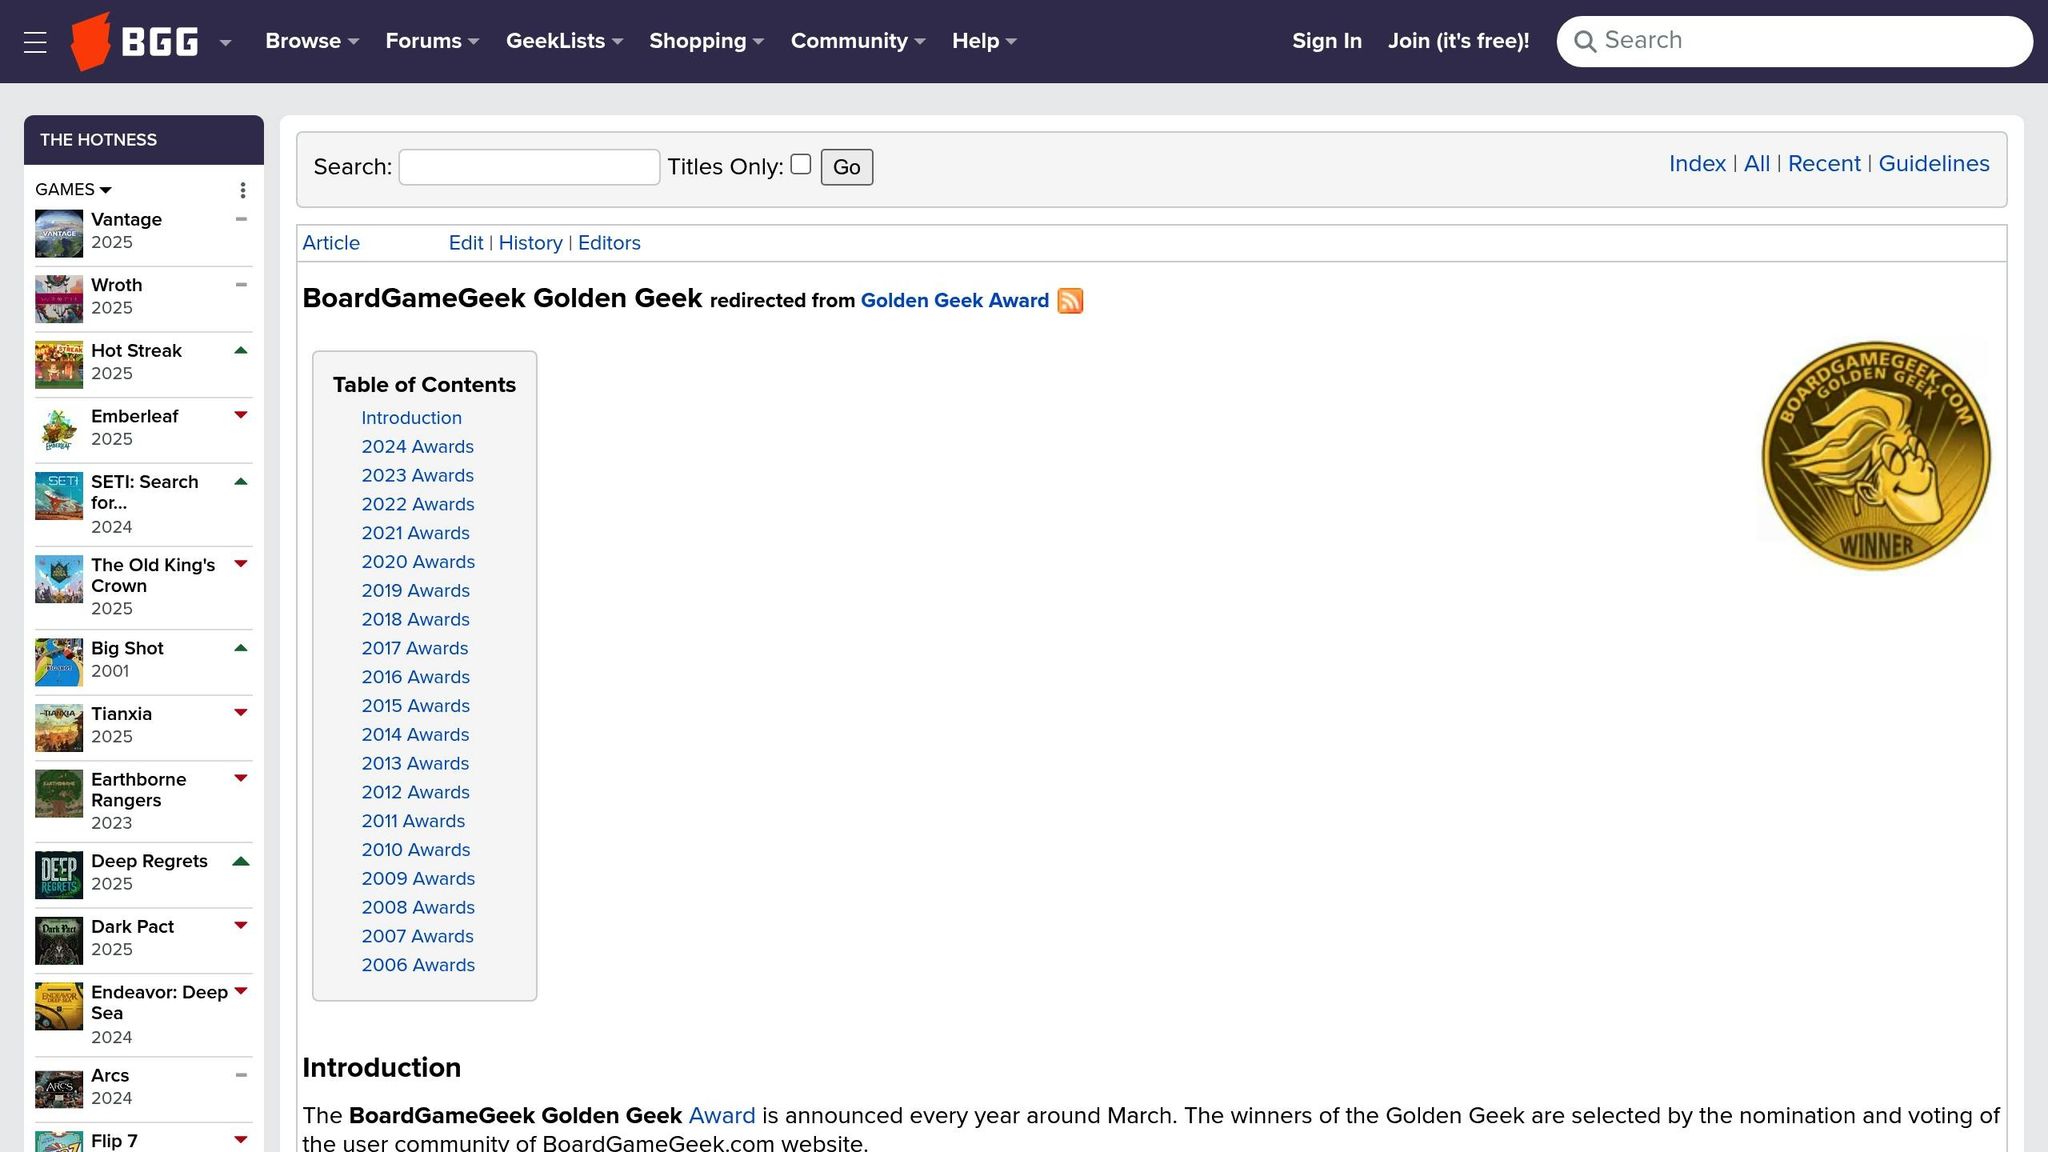Viewport: 2048px width, 1152px height.
Task: Jump to 2020 Awards section
Action: 418,562
